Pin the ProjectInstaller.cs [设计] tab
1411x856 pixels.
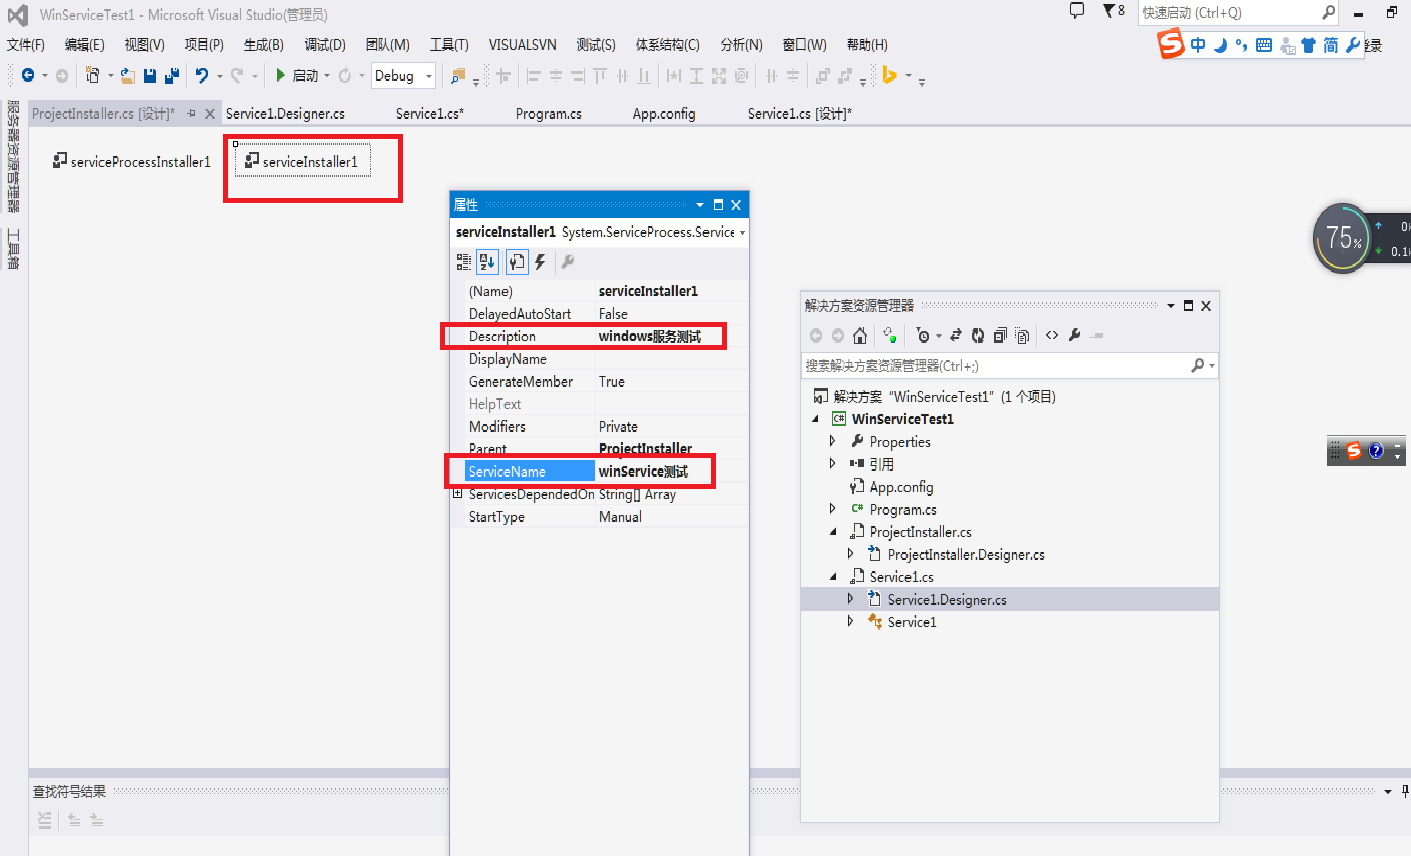click(x=192, y=114)
